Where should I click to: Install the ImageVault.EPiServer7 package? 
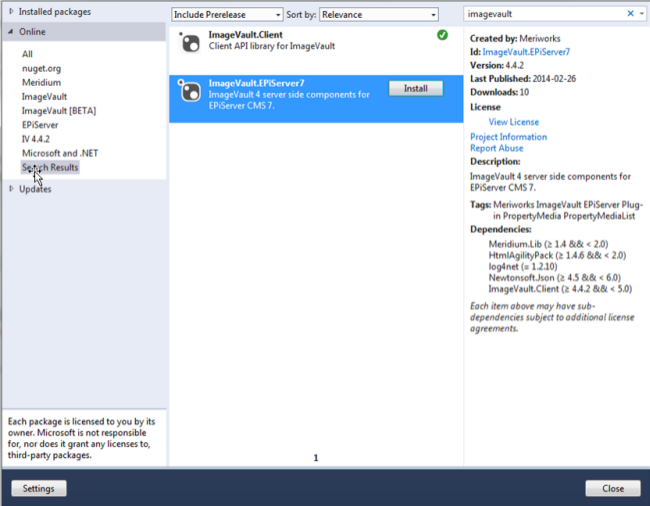(415, 88)
